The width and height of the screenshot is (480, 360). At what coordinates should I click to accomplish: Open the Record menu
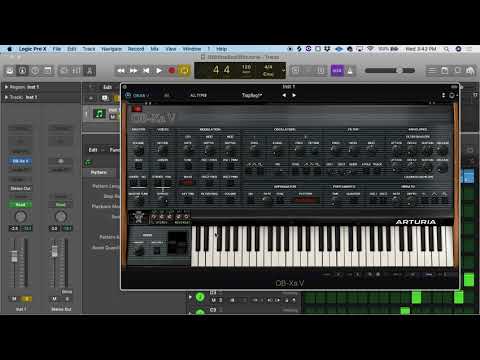[136, 49]
